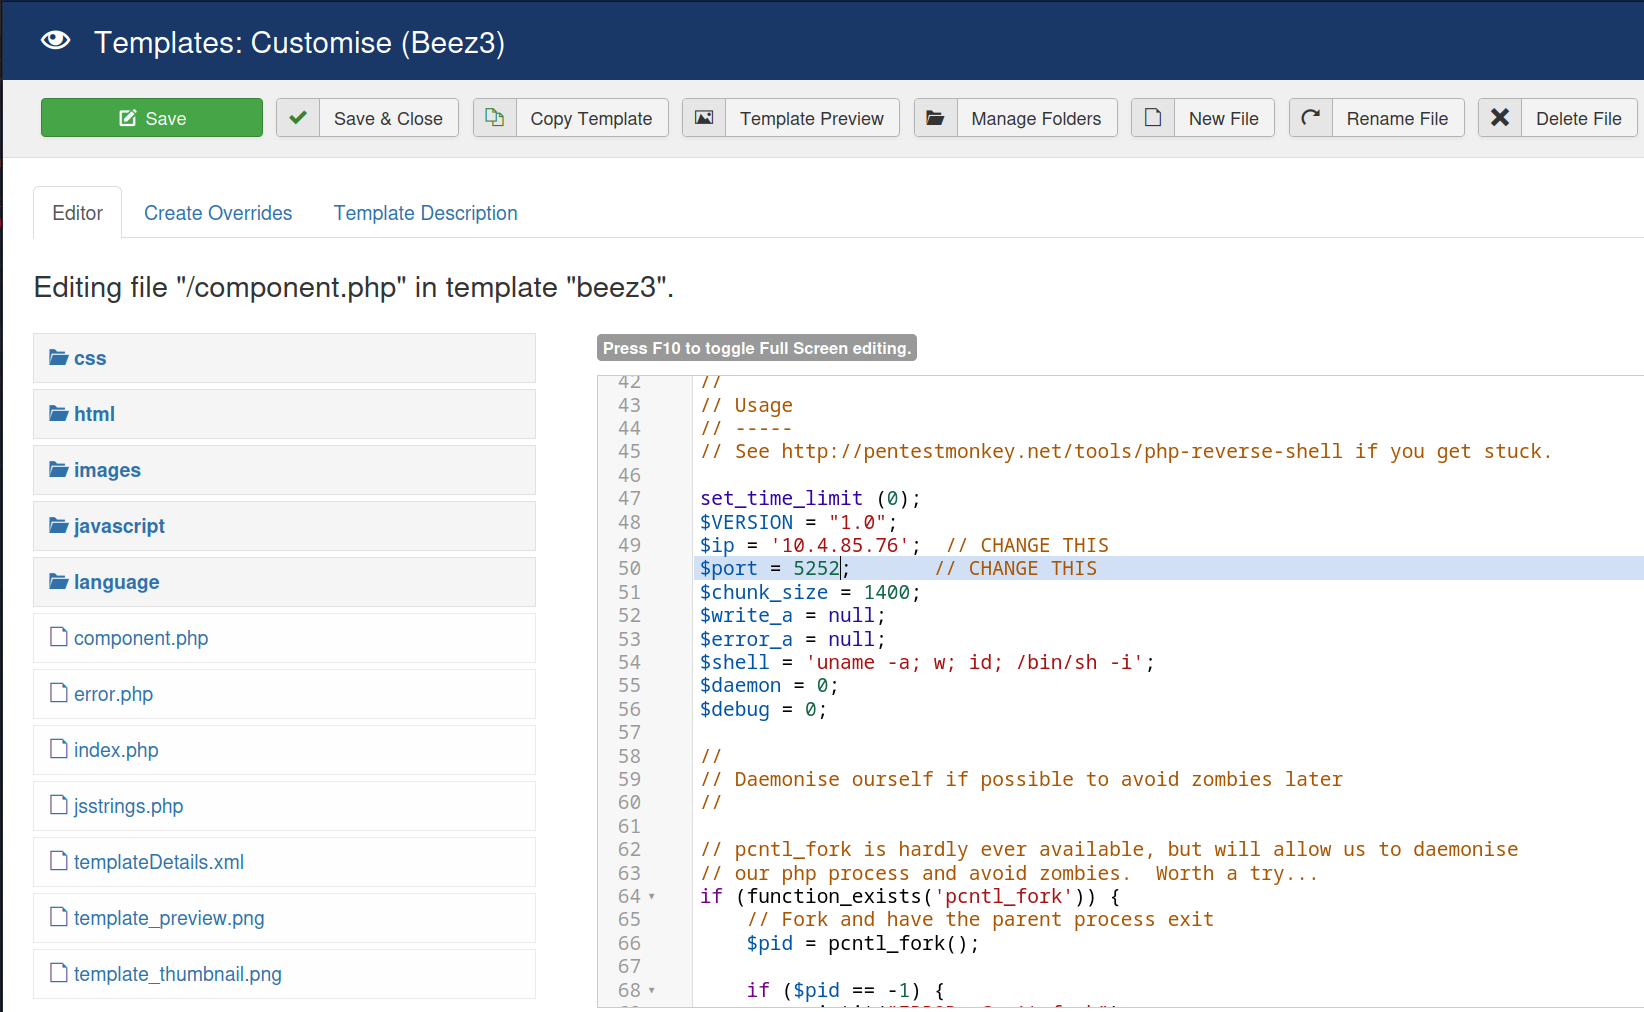The image size is (1644, 1012).
Task: Click Copy Template label
Action: [591, 119]
